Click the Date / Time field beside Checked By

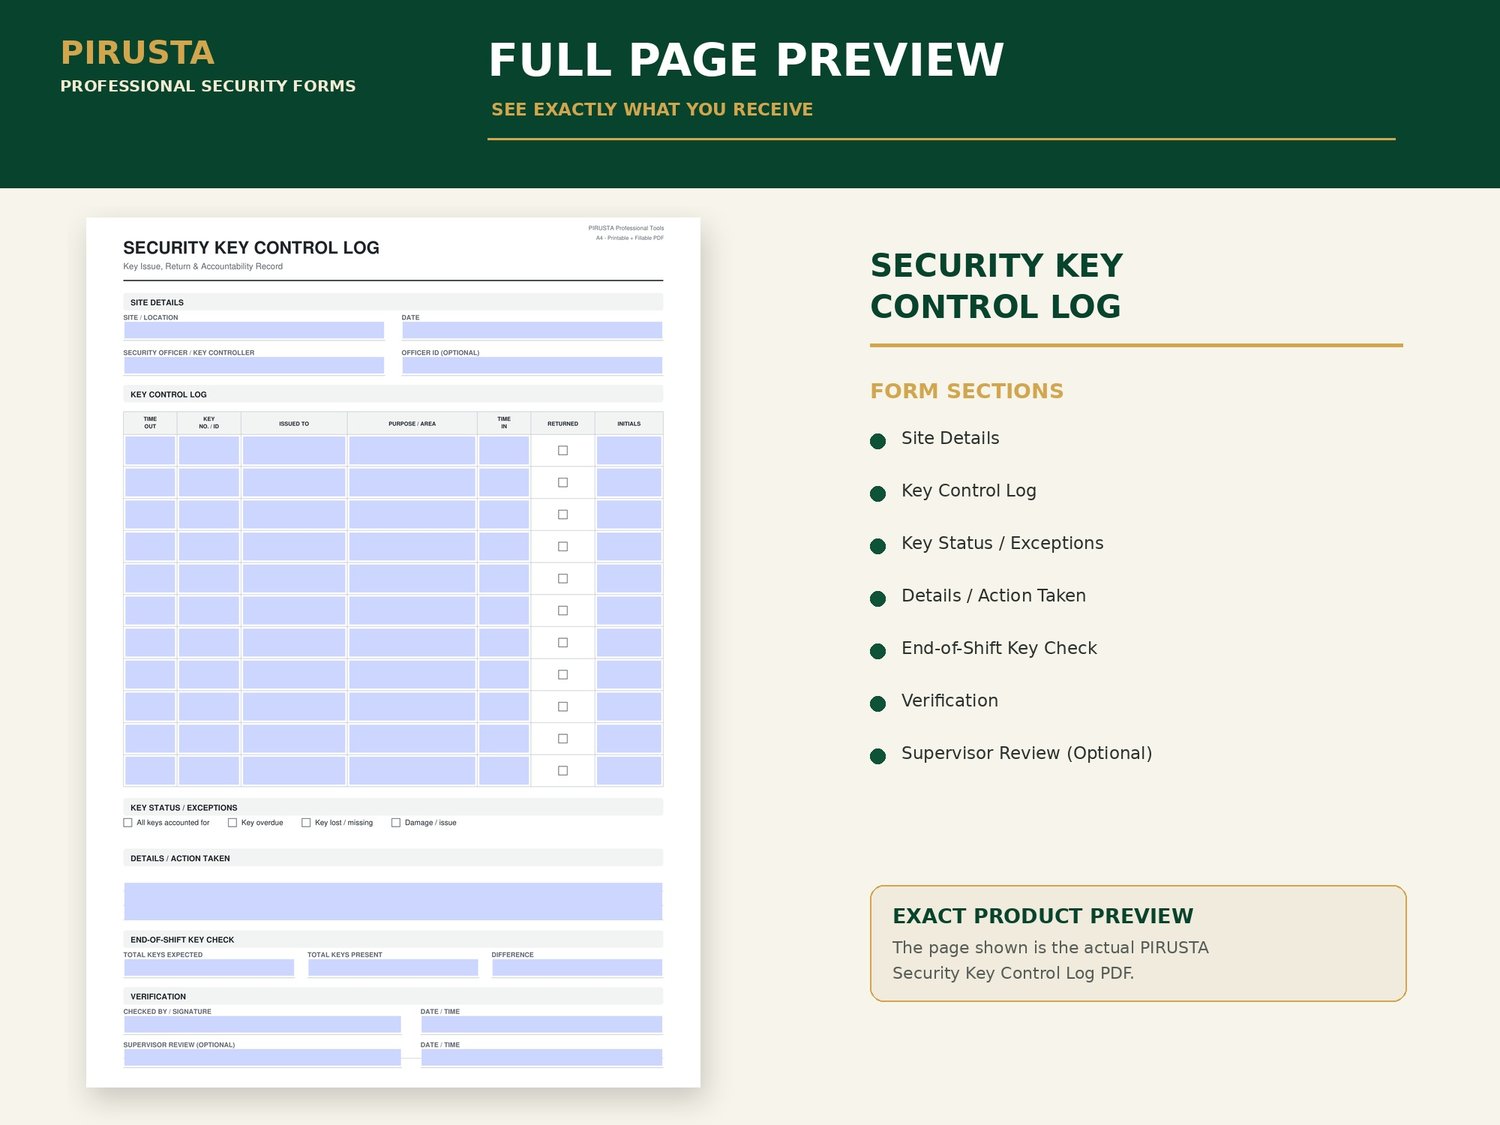pos(541,1025)
